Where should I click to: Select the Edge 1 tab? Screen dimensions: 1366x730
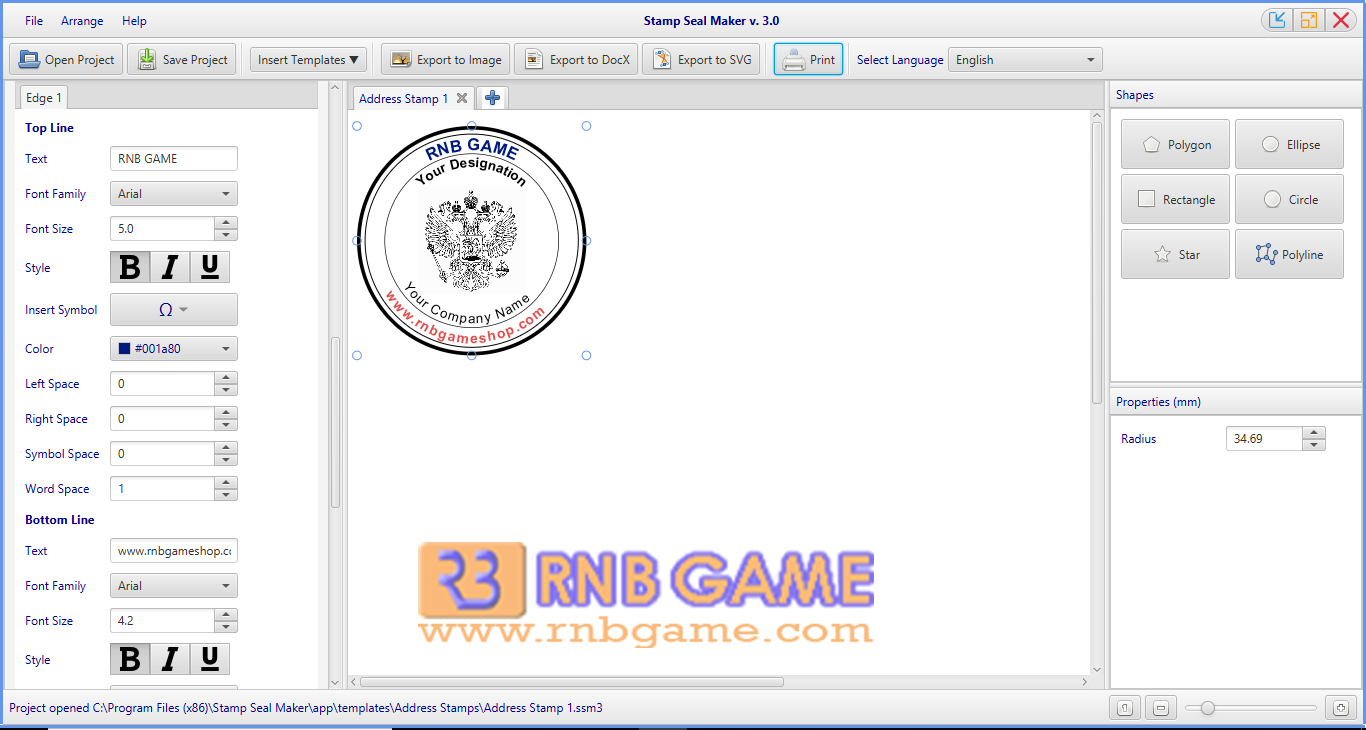tap(44, 97)
